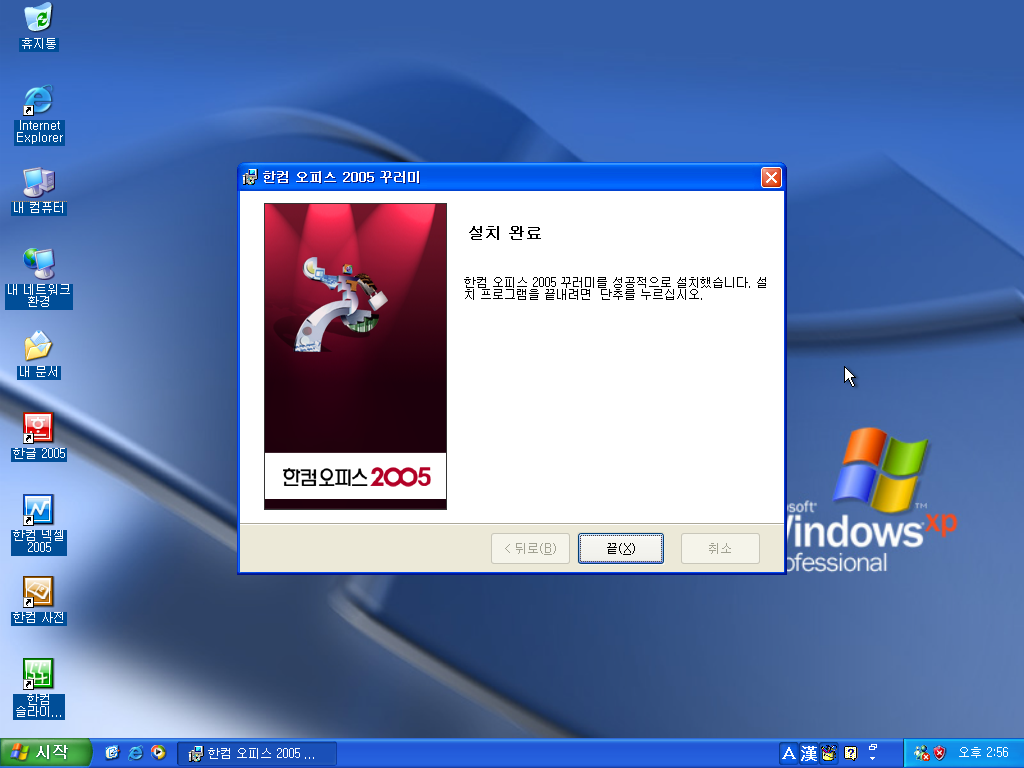Select the 내 네트워크 환경 desktop icon

(x=39, y=278)
